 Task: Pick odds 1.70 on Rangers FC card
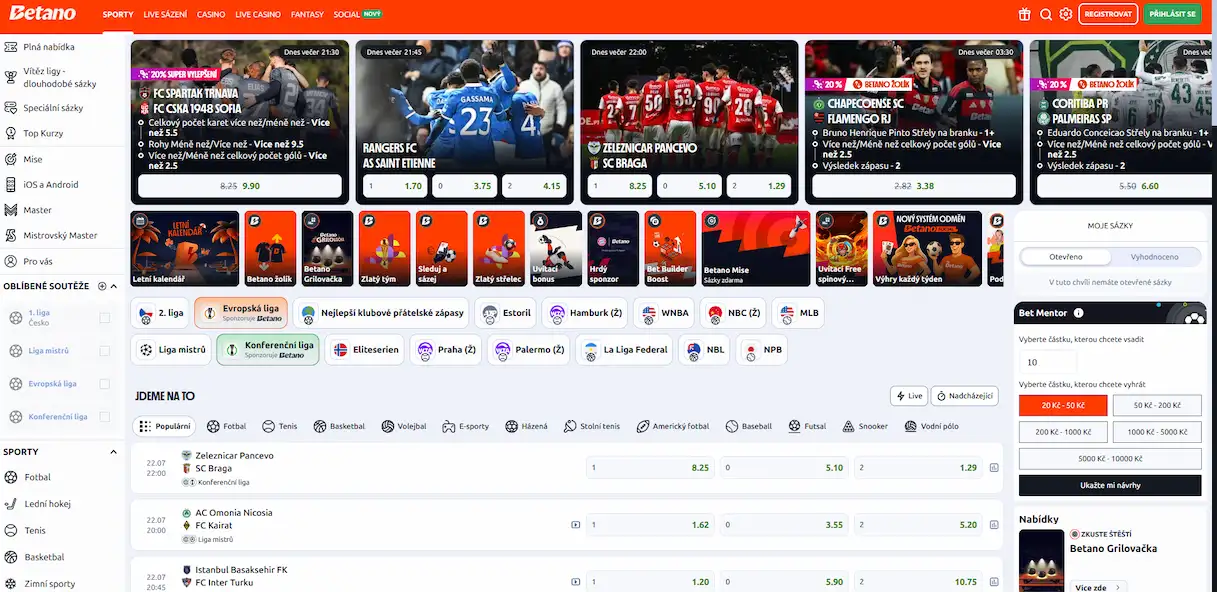(396, 186)
